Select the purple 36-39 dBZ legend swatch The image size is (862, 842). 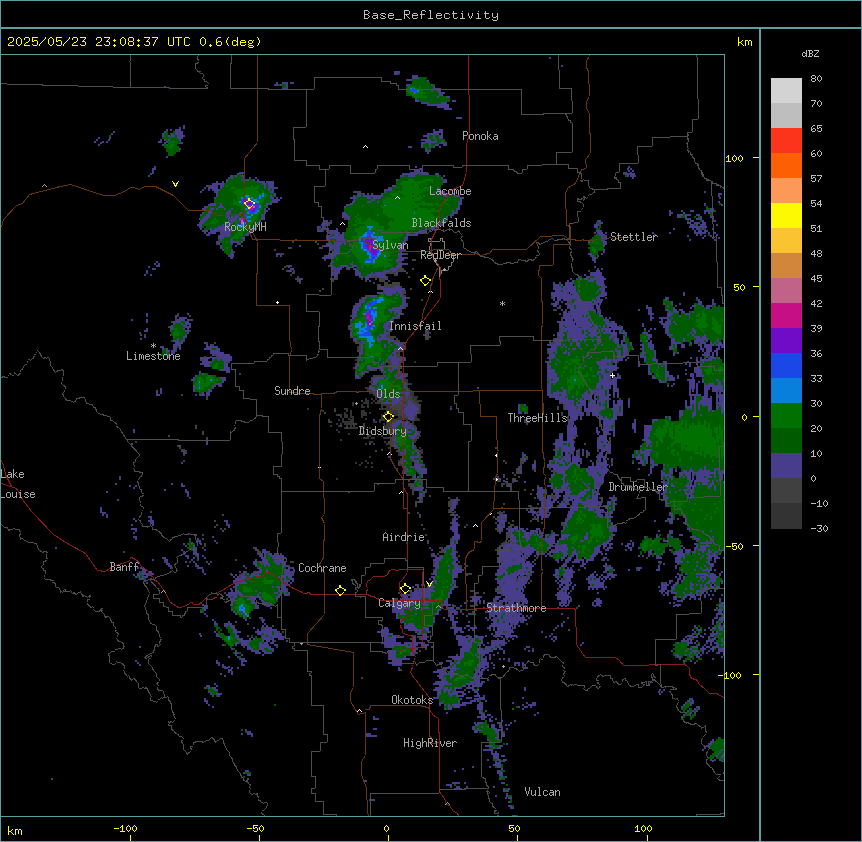[x=786, y=341]
